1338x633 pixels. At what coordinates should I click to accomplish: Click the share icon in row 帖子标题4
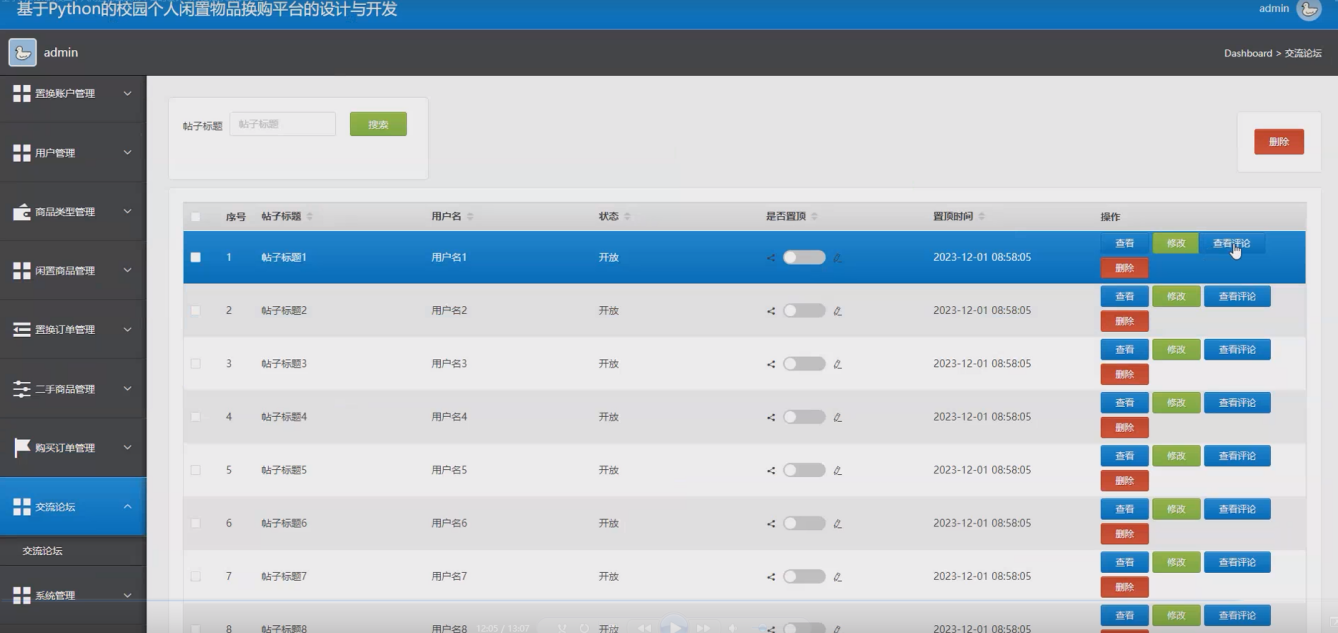tap(771, 416)
